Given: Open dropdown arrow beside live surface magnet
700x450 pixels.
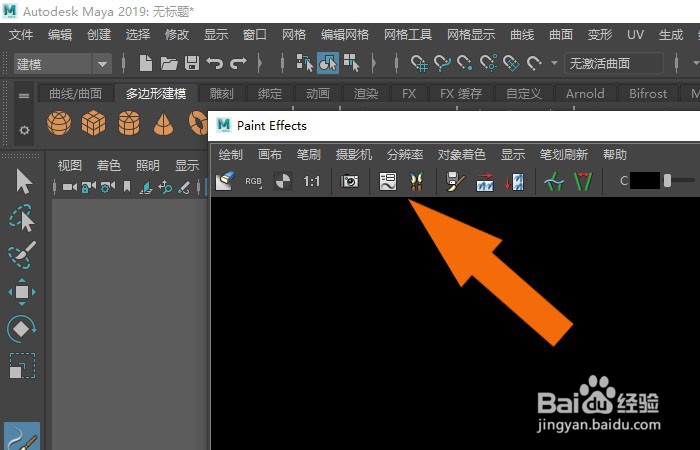Looking at the screenshot, I should click(554, 63).
